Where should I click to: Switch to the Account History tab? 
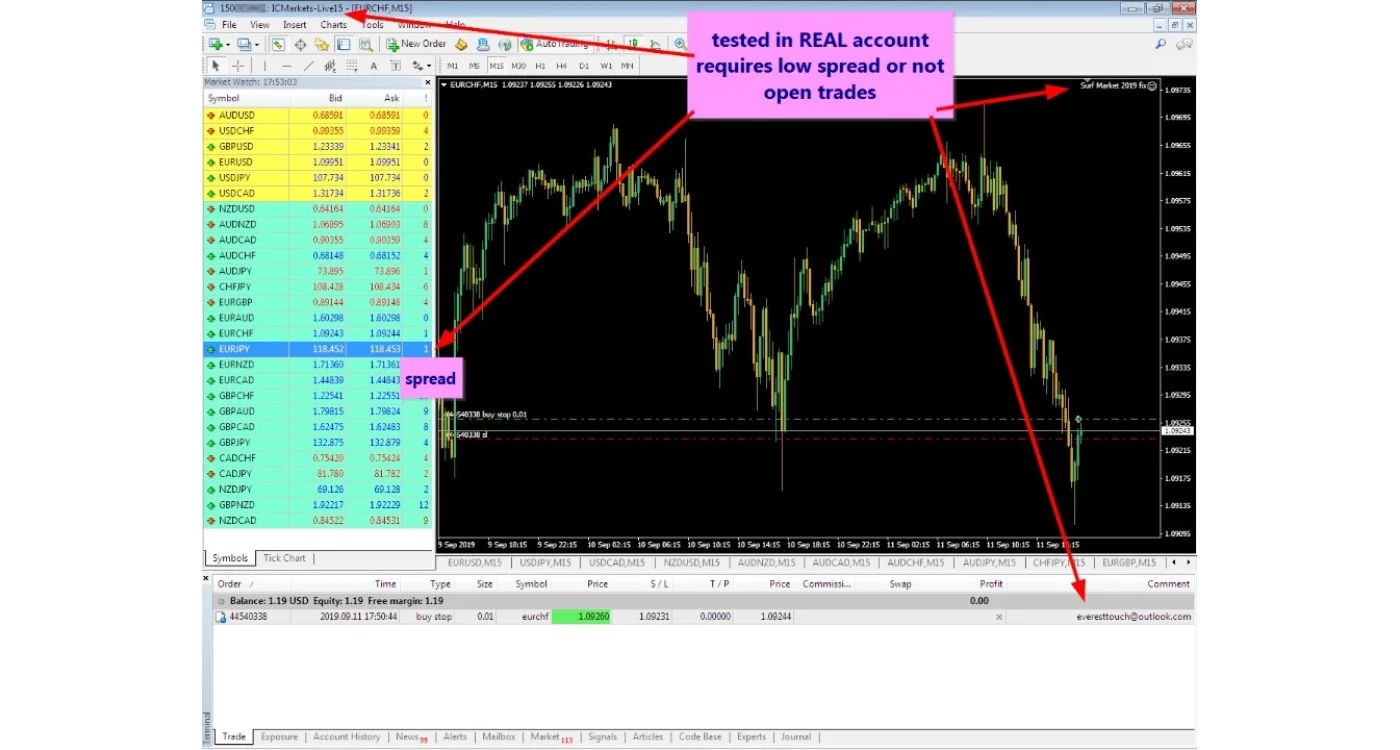point(346,736)
